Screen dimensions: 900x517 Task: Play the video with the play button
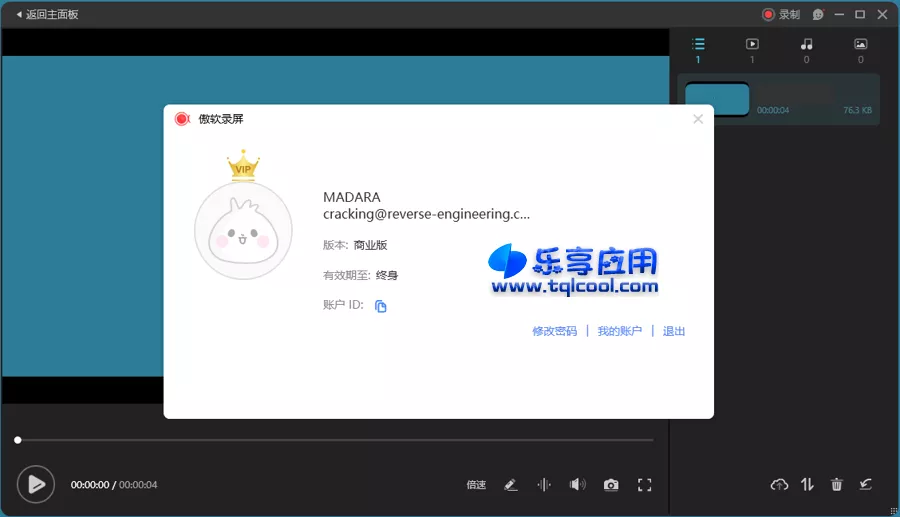click(x=36, y=484)
